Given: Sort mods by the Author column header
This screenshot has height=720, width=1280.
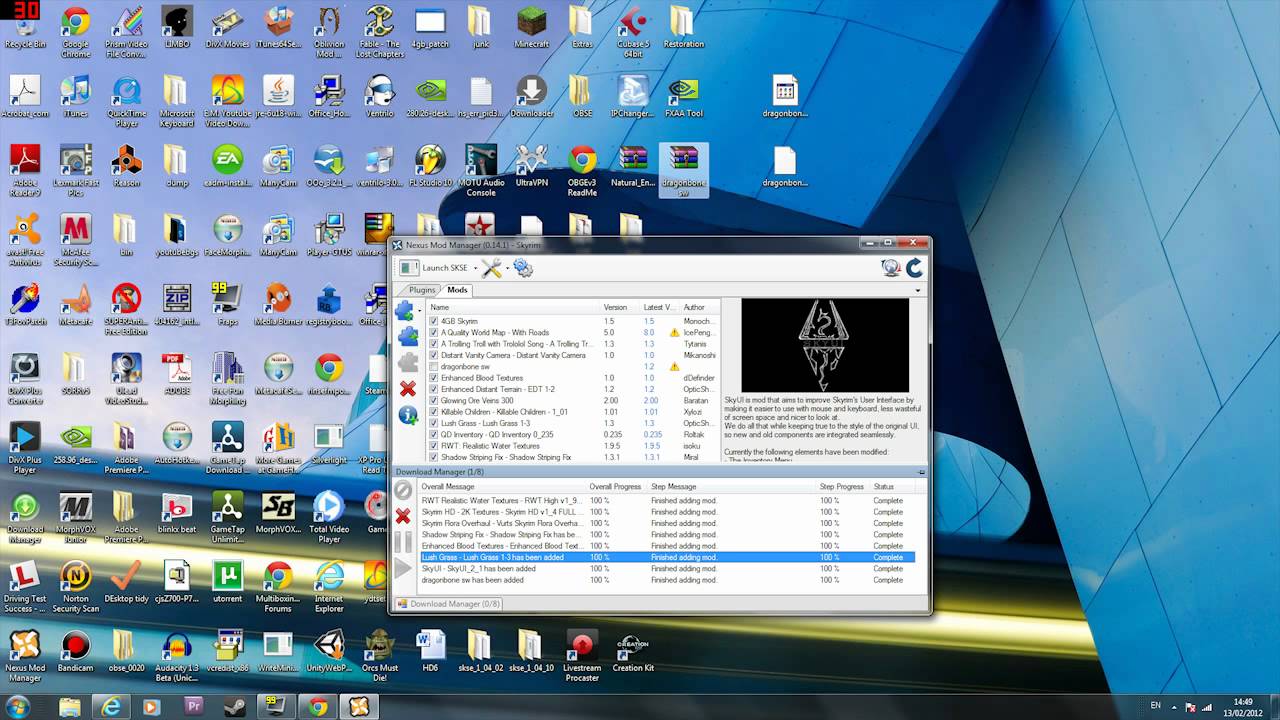Looking at the screenshot, I should click(699, 307).
